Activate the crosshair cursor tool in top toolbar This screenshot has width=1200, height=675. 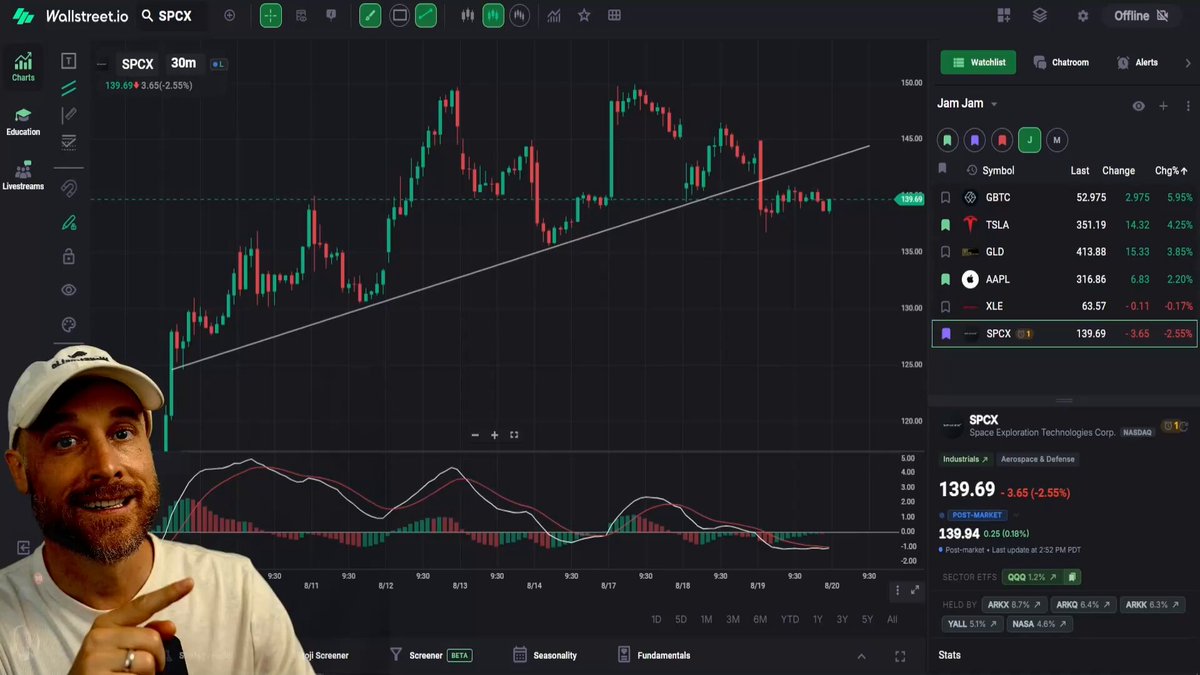(x=271, y=16)
